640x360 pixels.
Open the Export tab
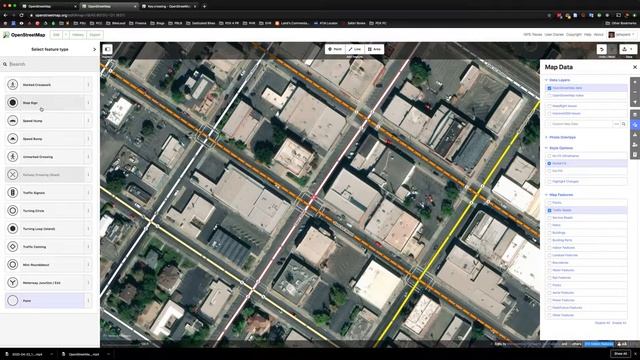[95, 35]
